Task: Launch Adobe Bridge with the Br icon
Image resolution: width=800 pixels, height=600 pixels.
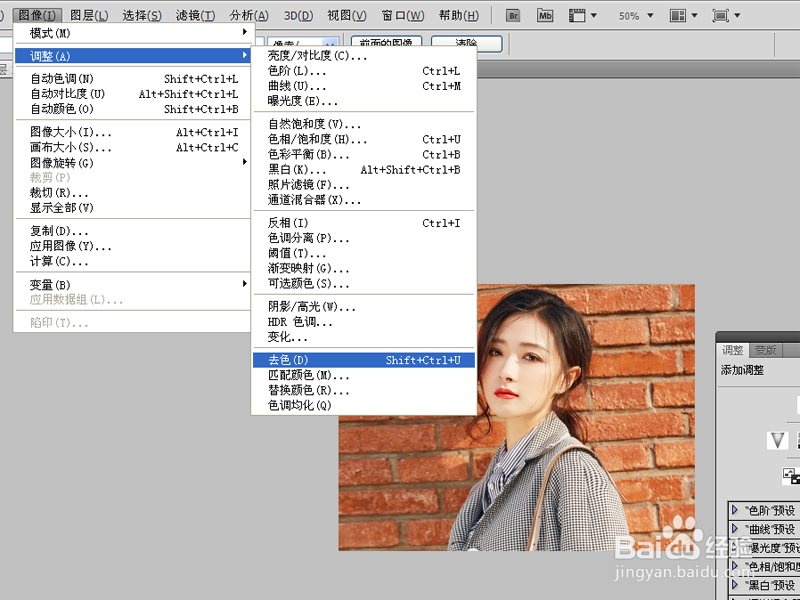Action: [513, 15]
